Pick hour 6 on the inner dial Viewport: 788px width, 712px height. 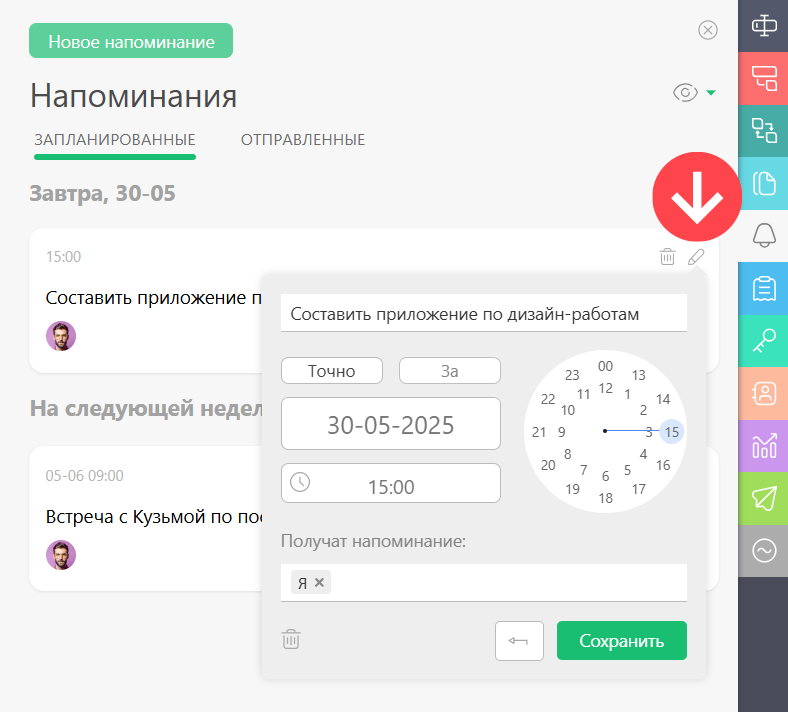pos(606,476)
